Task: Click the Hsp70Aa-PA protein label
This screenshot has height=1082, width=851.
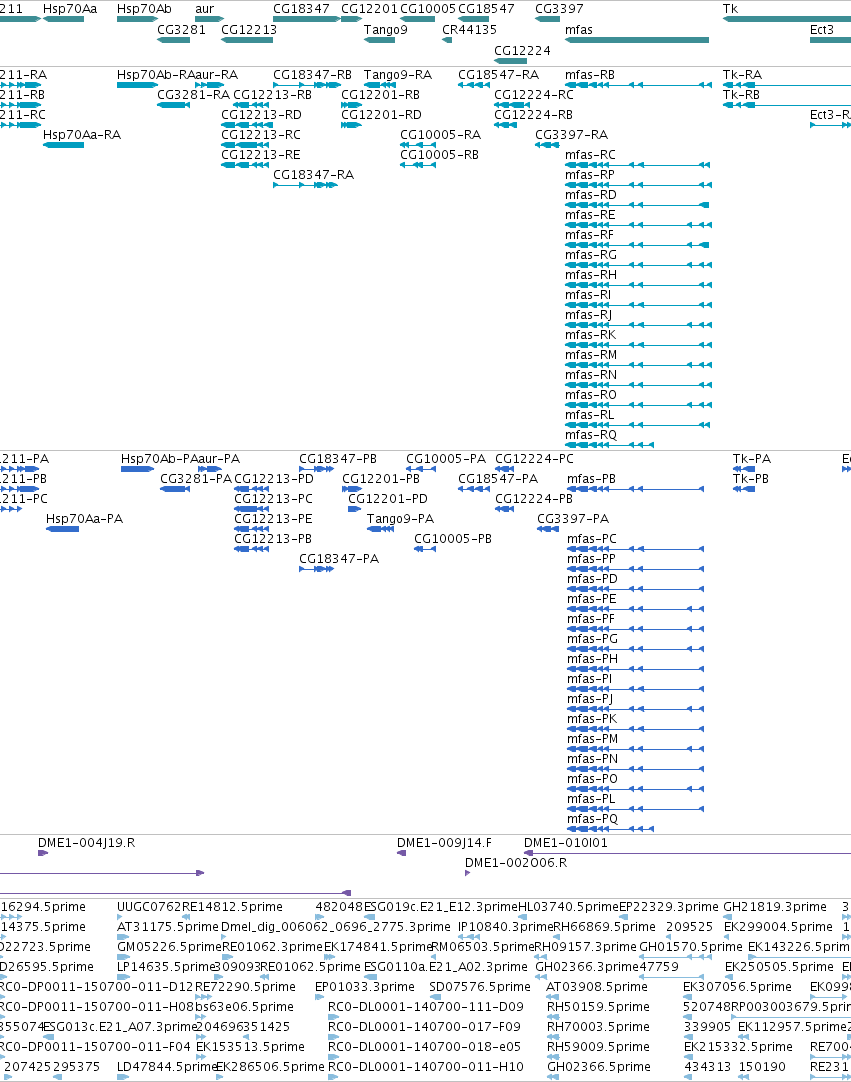Action: click(x=84, y=519)
